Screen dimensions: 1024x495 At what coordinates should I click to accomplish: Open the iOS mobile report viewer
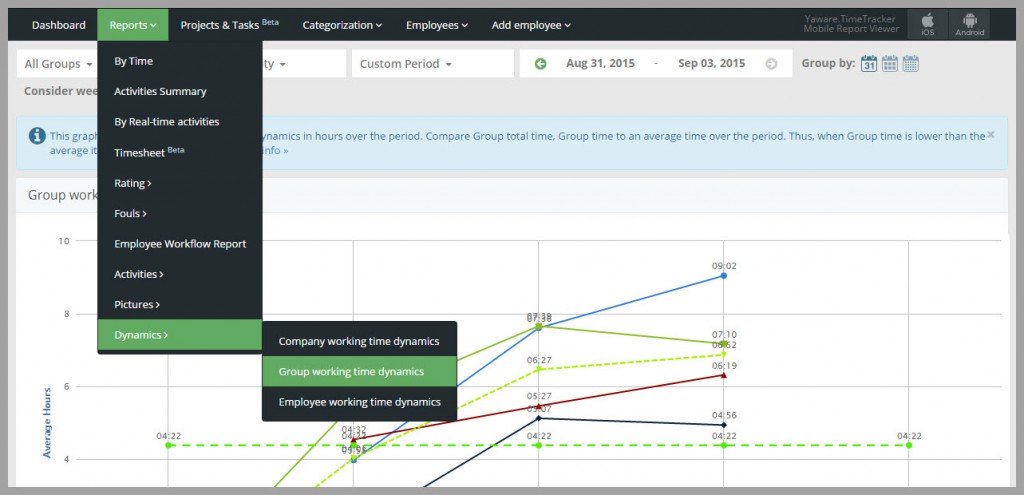click(927, 25)
